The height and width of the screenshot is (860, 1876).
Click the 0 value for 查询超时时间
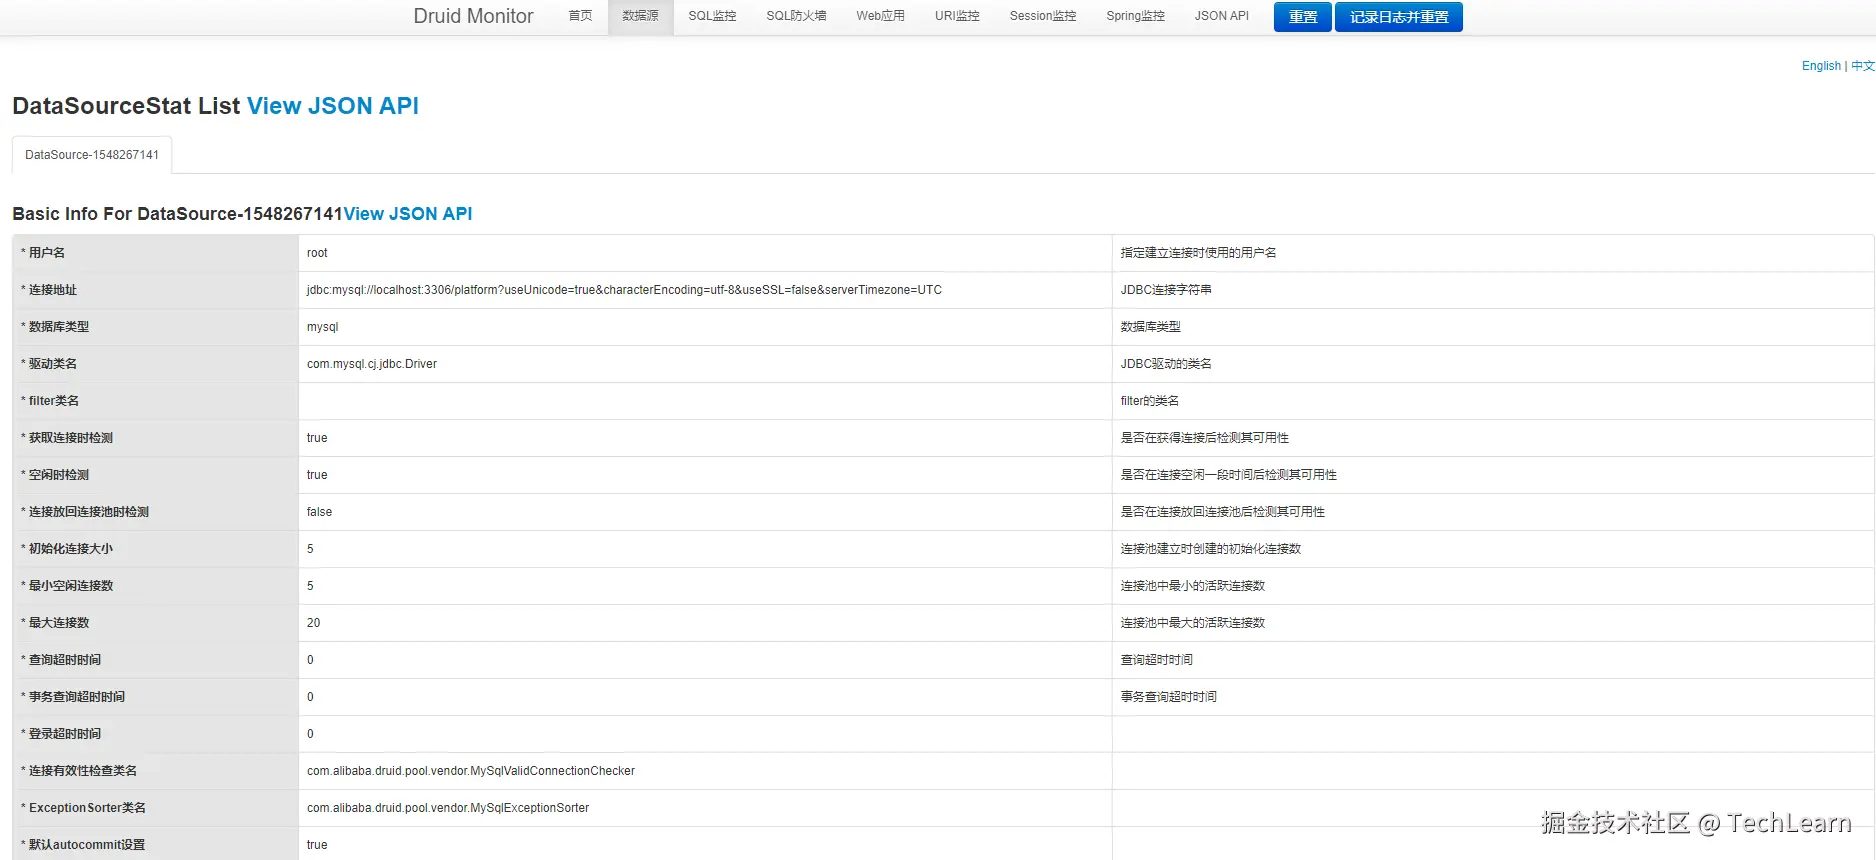(x=310, y=660)
